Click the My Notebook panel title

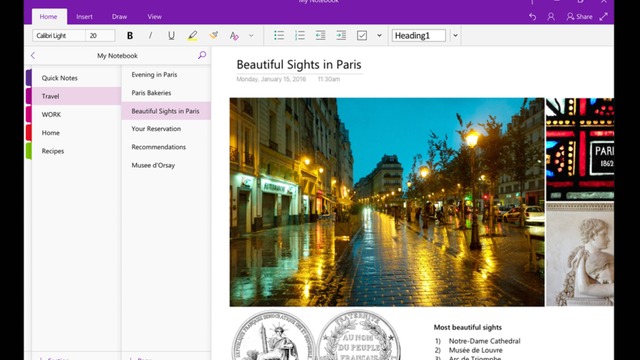tap(117, 56)
